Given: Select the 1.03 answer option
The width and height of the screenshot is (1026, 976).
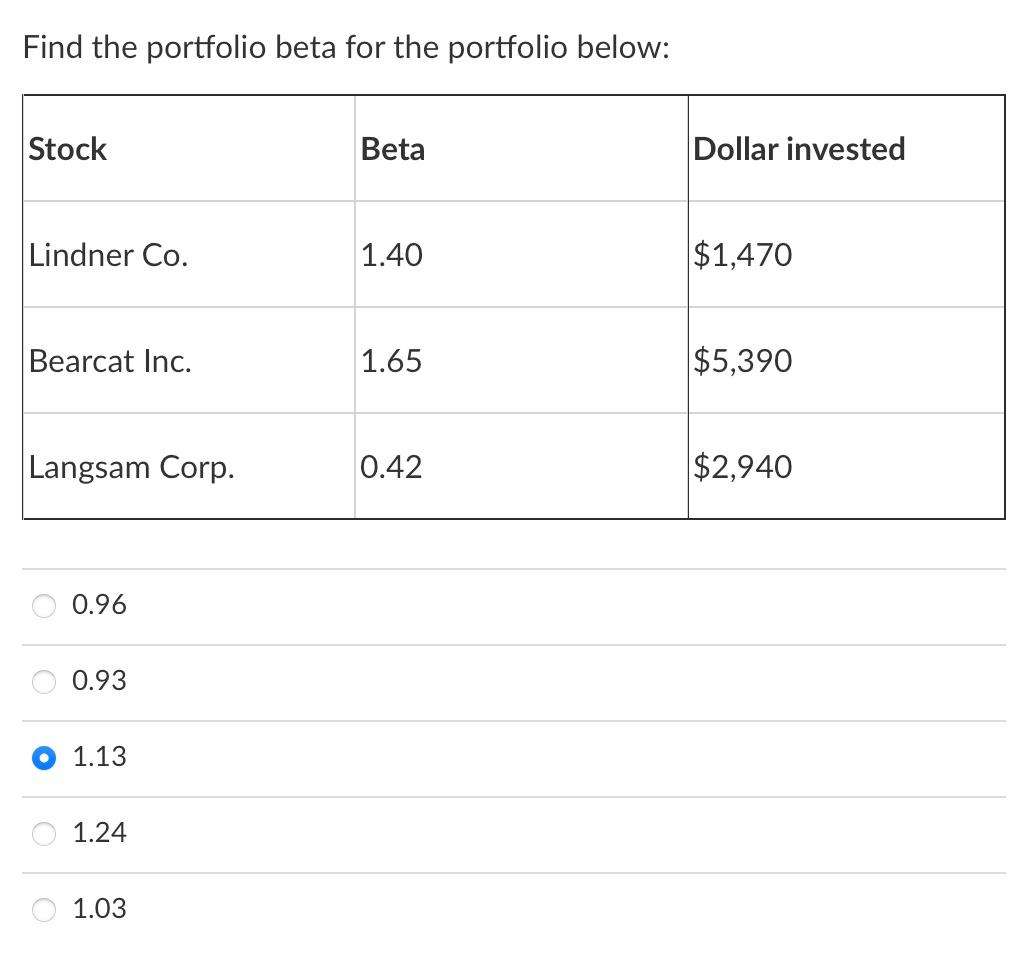Looking at the screenshot, I should pyautogui.click(x=44, y=909).
